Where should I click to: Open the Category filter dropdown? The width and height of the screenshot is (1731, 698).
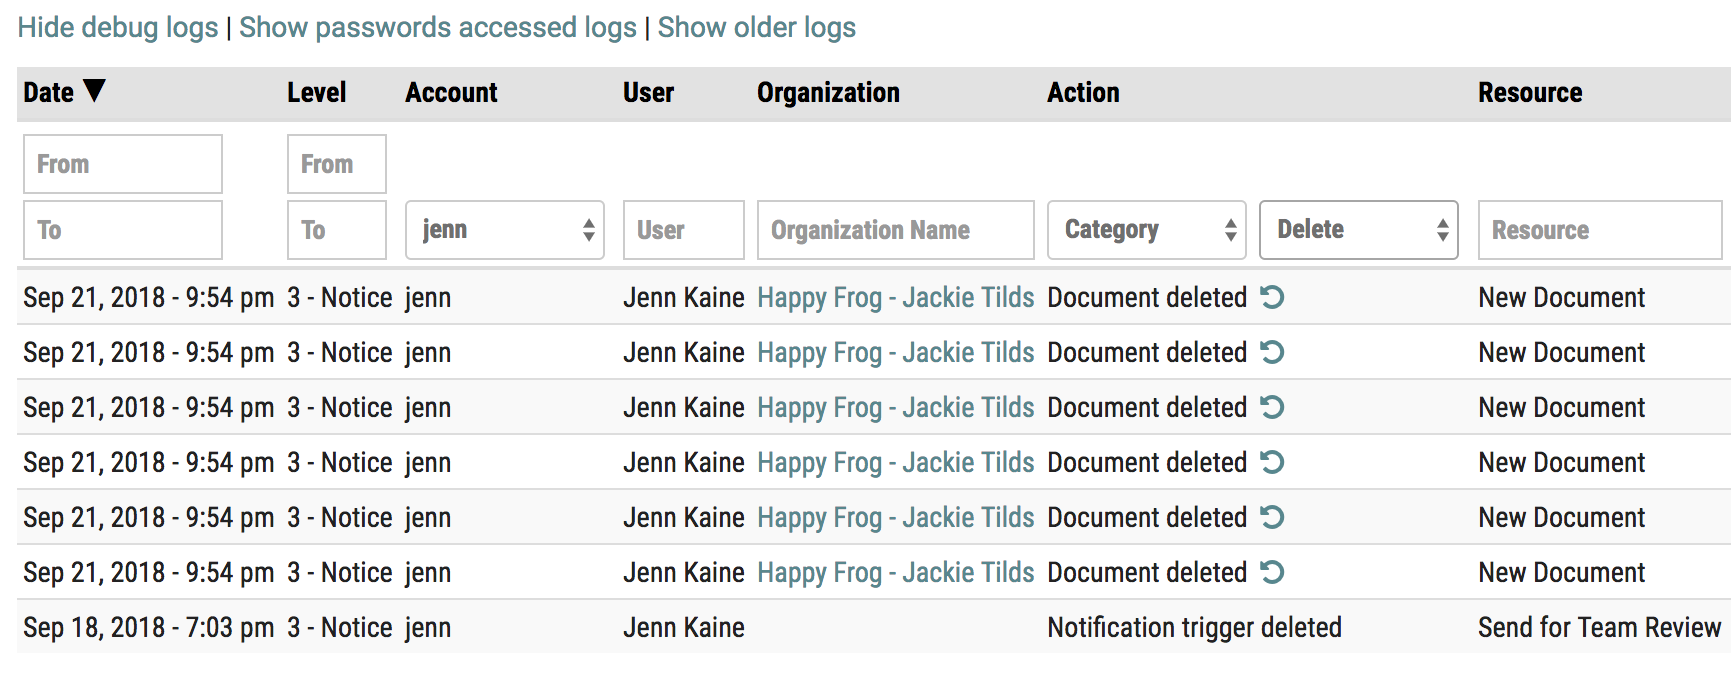tap(1146, 230)
